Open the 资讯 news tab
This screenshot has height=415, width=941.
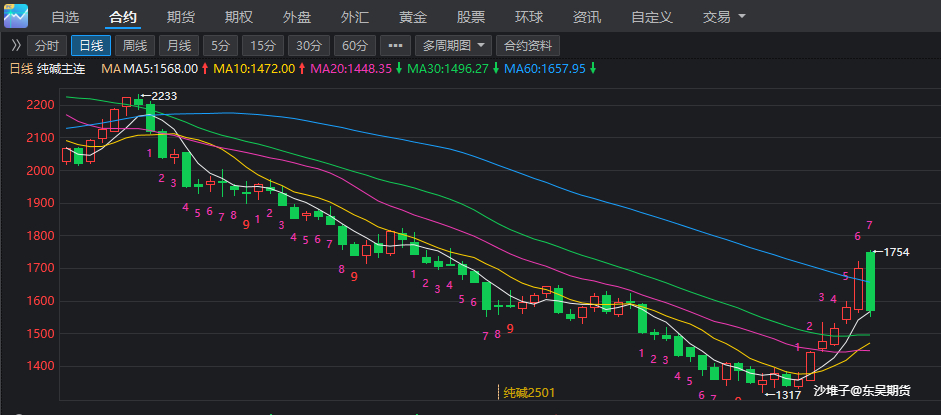pyautogui.click(x=587, y=17)
